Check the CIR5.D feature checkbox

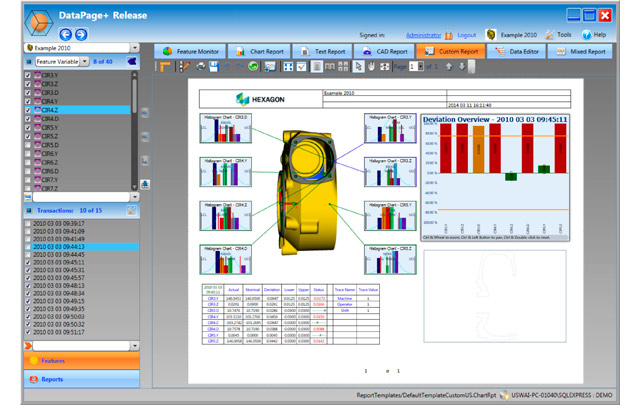coord(28,145)
